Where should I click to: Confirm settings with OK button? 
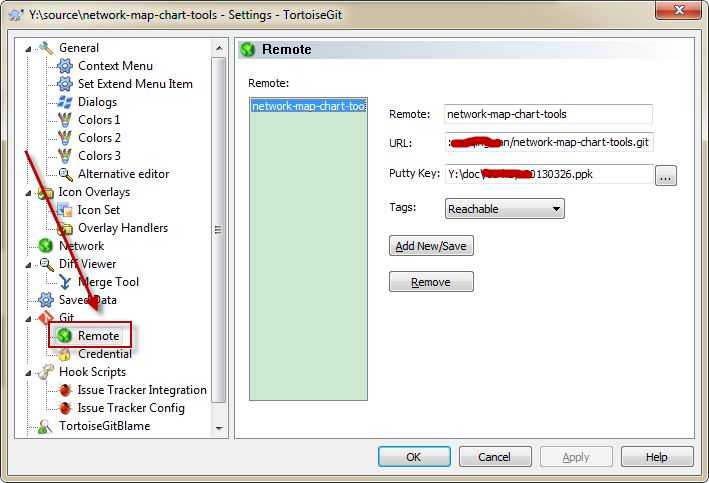(414, 457)
